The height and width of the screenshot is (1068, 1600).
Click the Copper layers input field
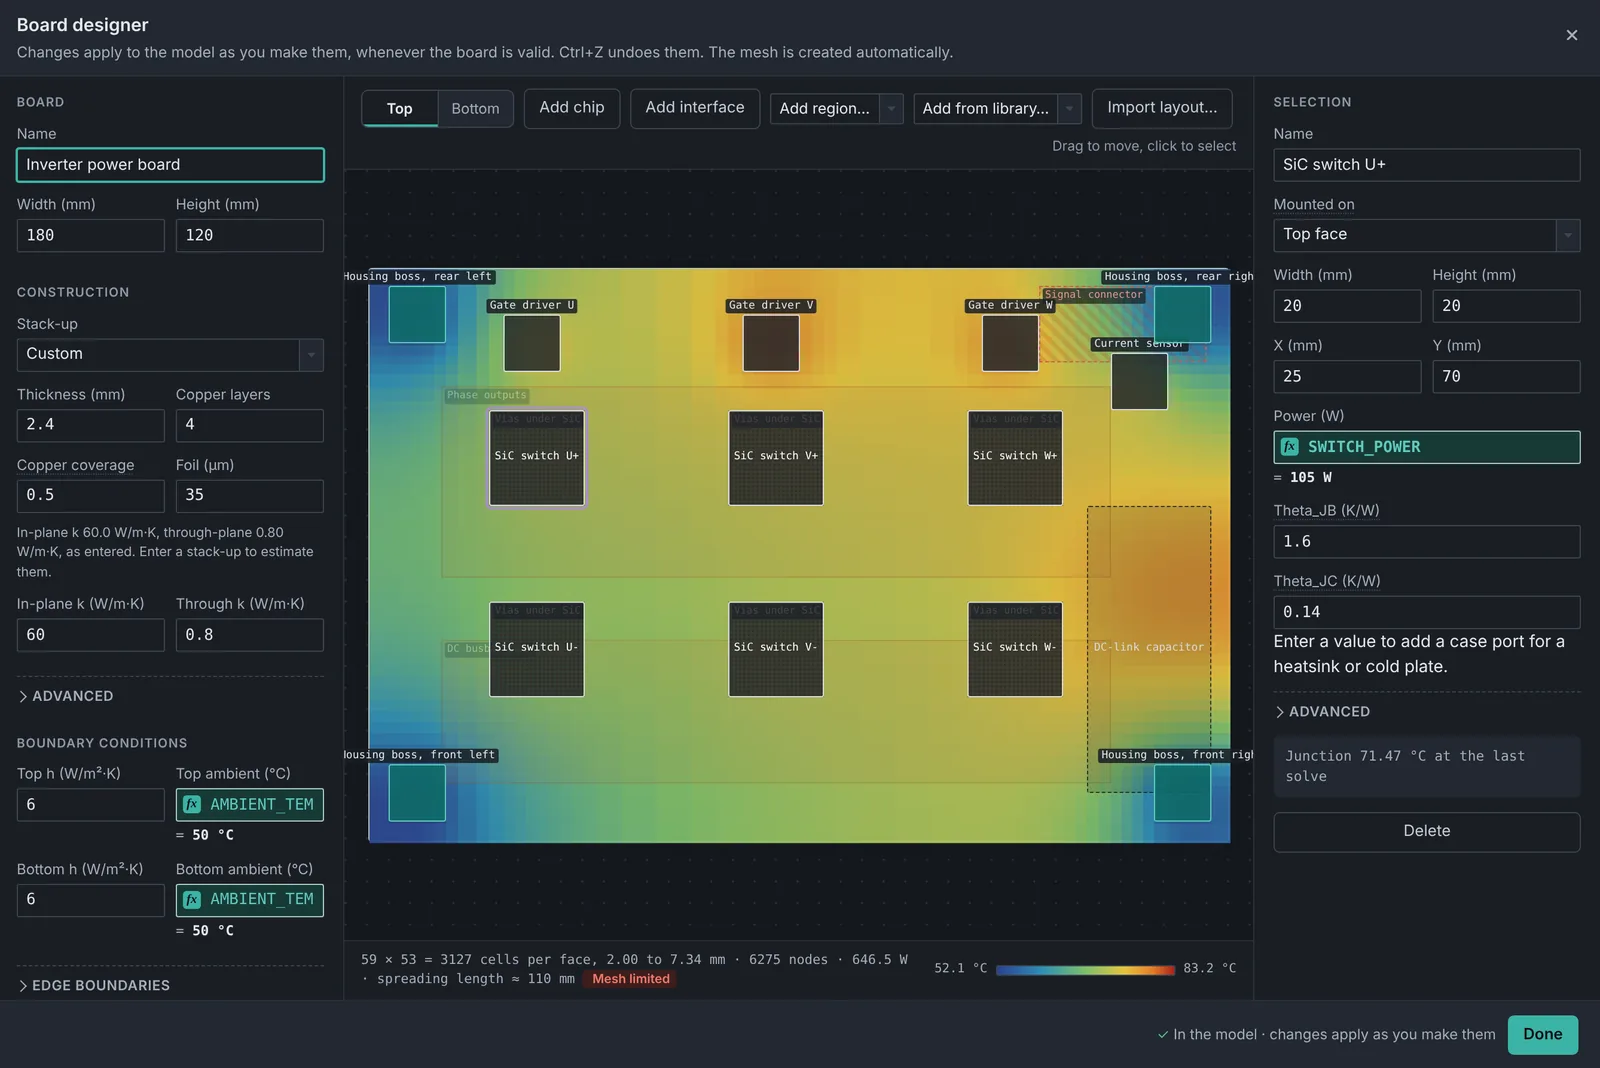[x=250, y=425]
